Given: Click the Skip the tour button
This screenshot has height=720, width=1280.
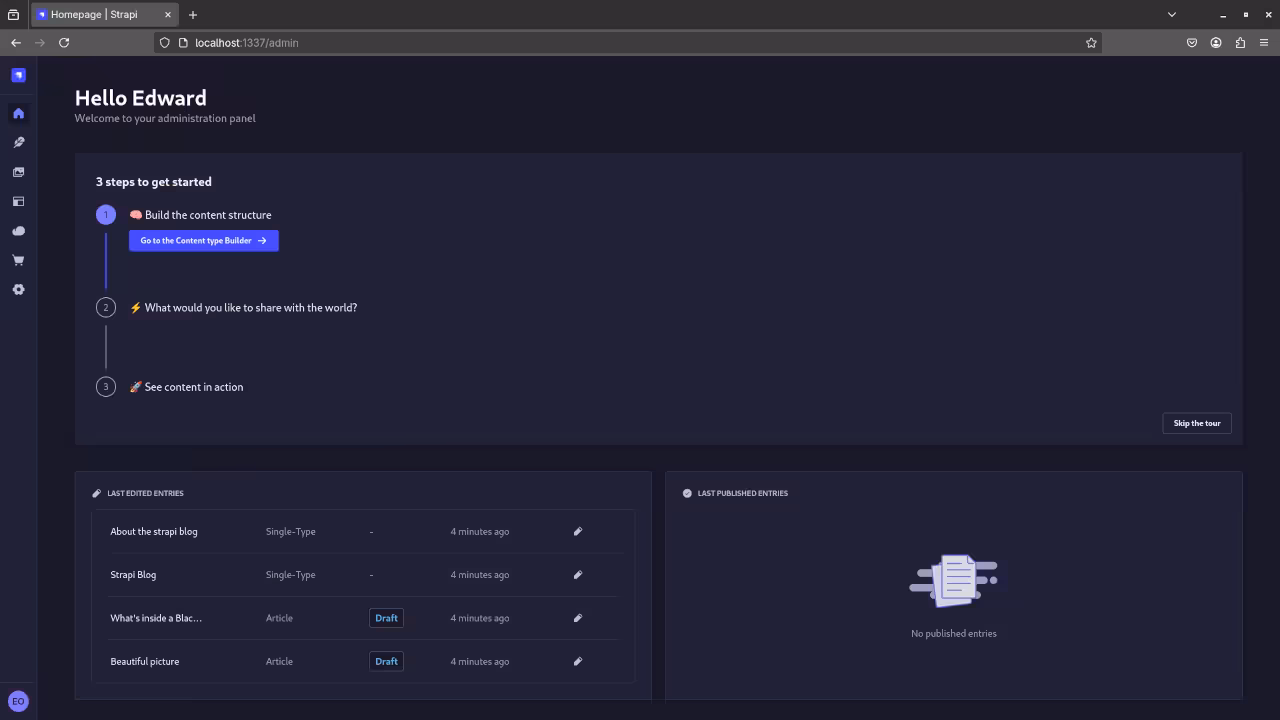Looking at the screenshot, I should pos(1196,423).
